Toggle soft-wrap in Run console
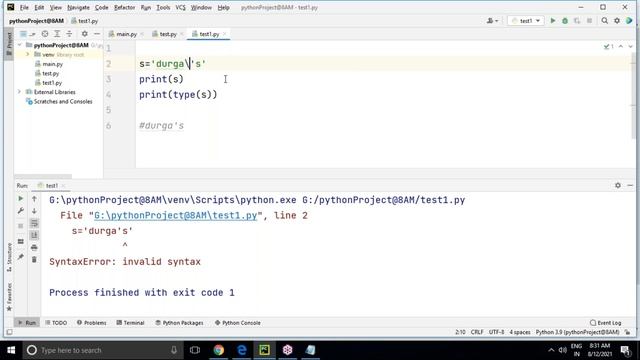Viewport: 640px width, 360px height. [34, 223]
